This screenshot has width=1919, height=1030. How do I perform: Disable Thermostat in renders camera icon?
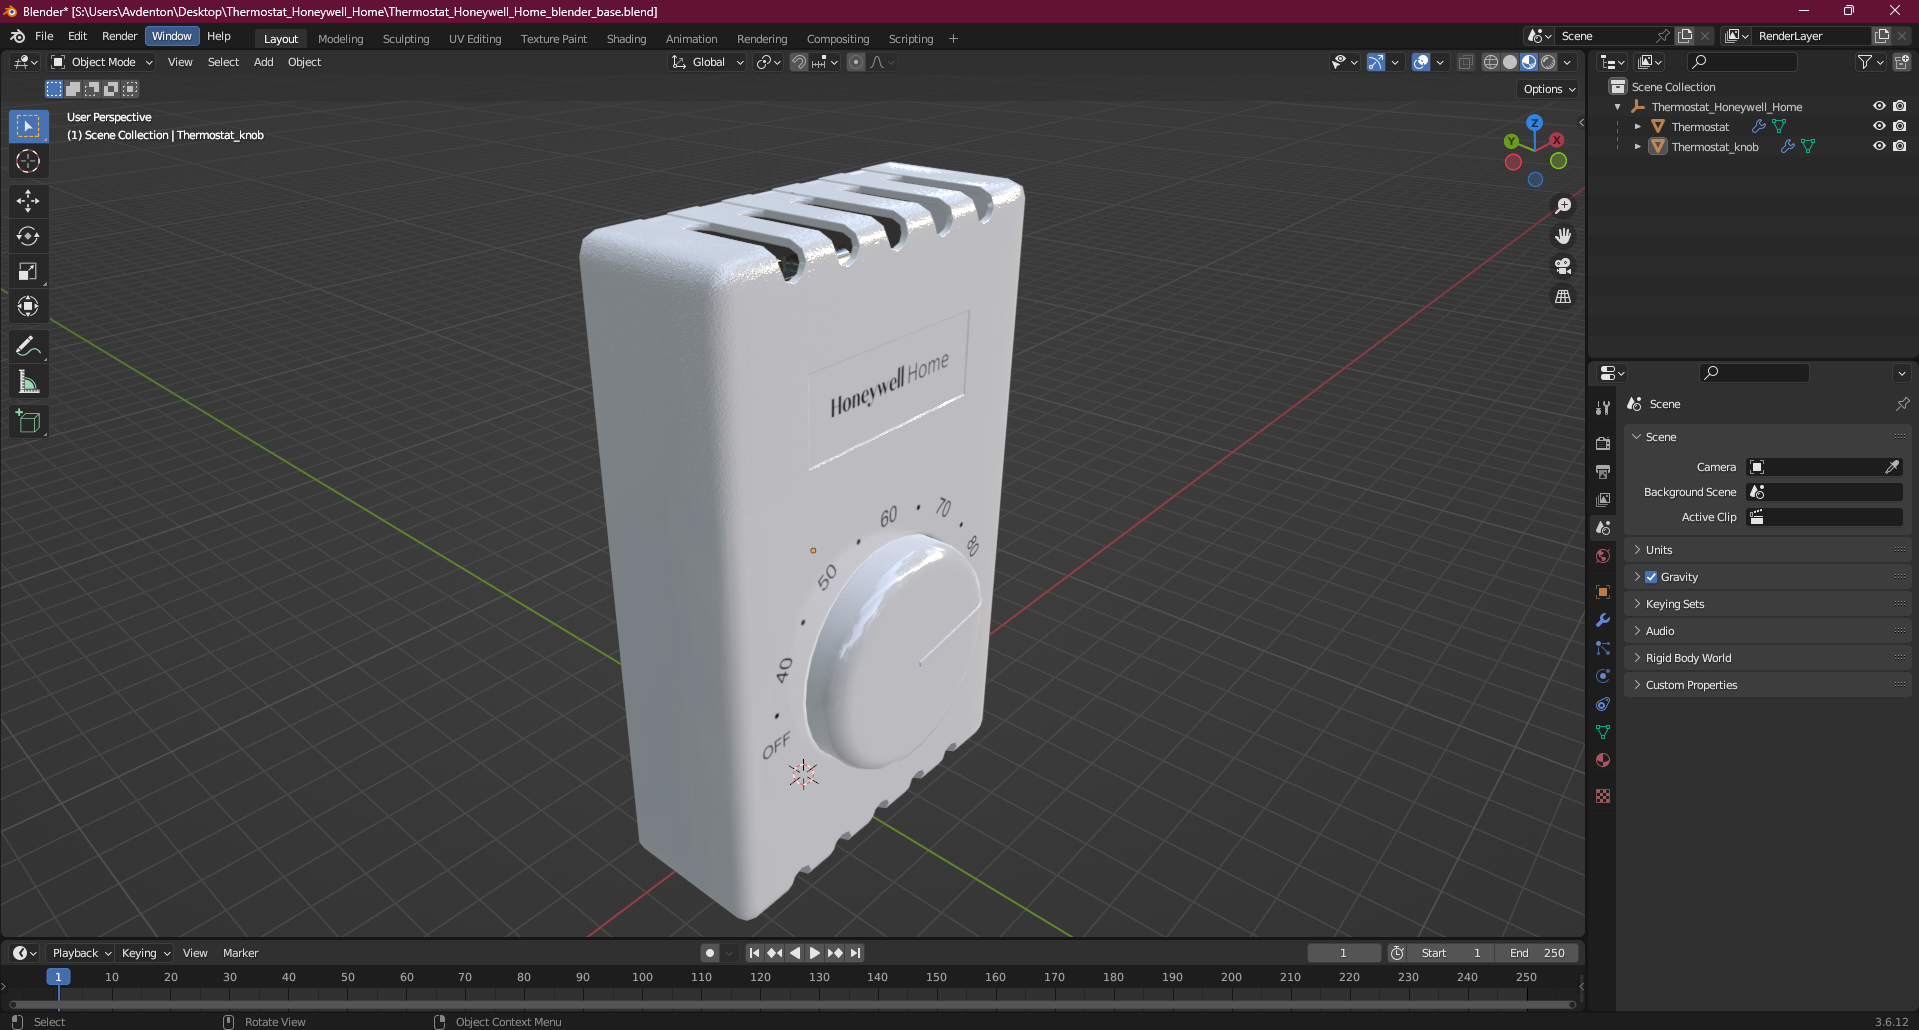[x=1899, y=126]
